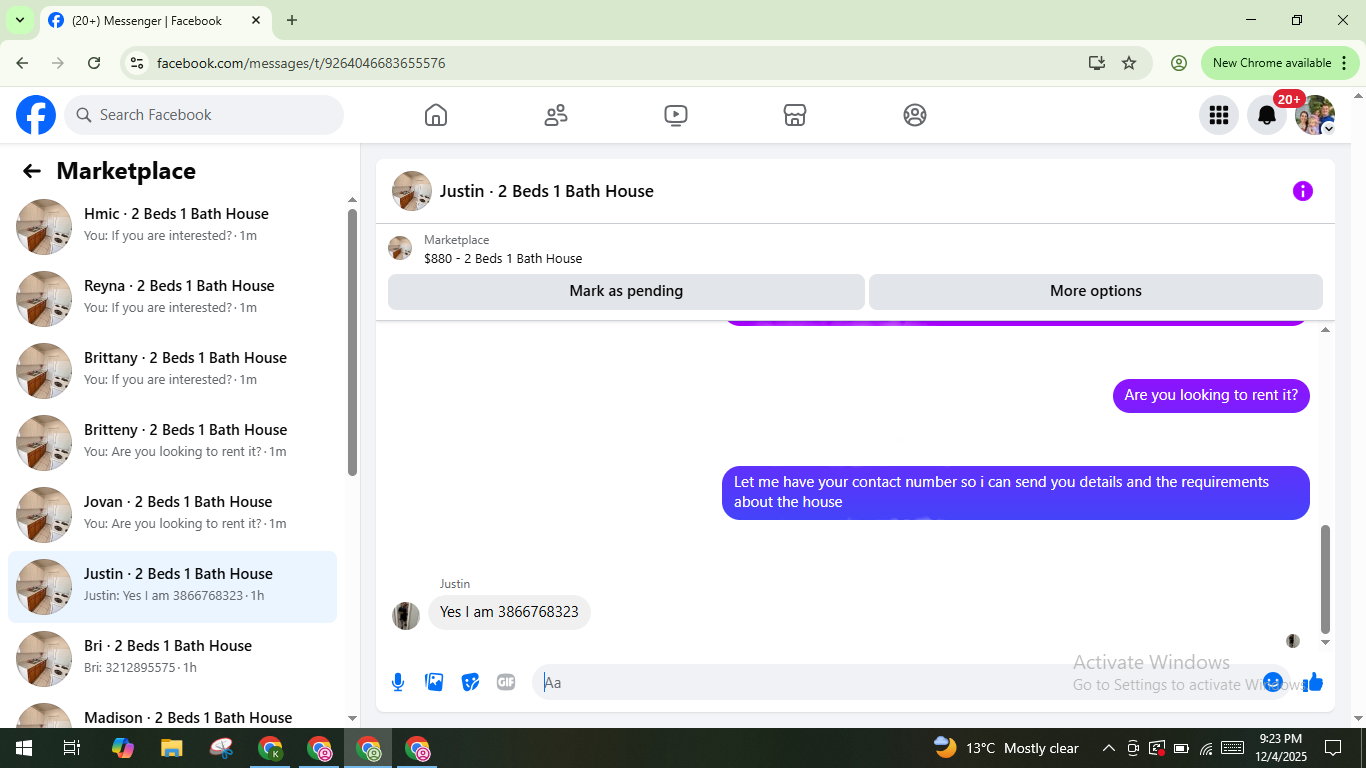Screen dimensions: 1366x768
Task: Show hidden system tray icons
Action: coord(1108,748)
